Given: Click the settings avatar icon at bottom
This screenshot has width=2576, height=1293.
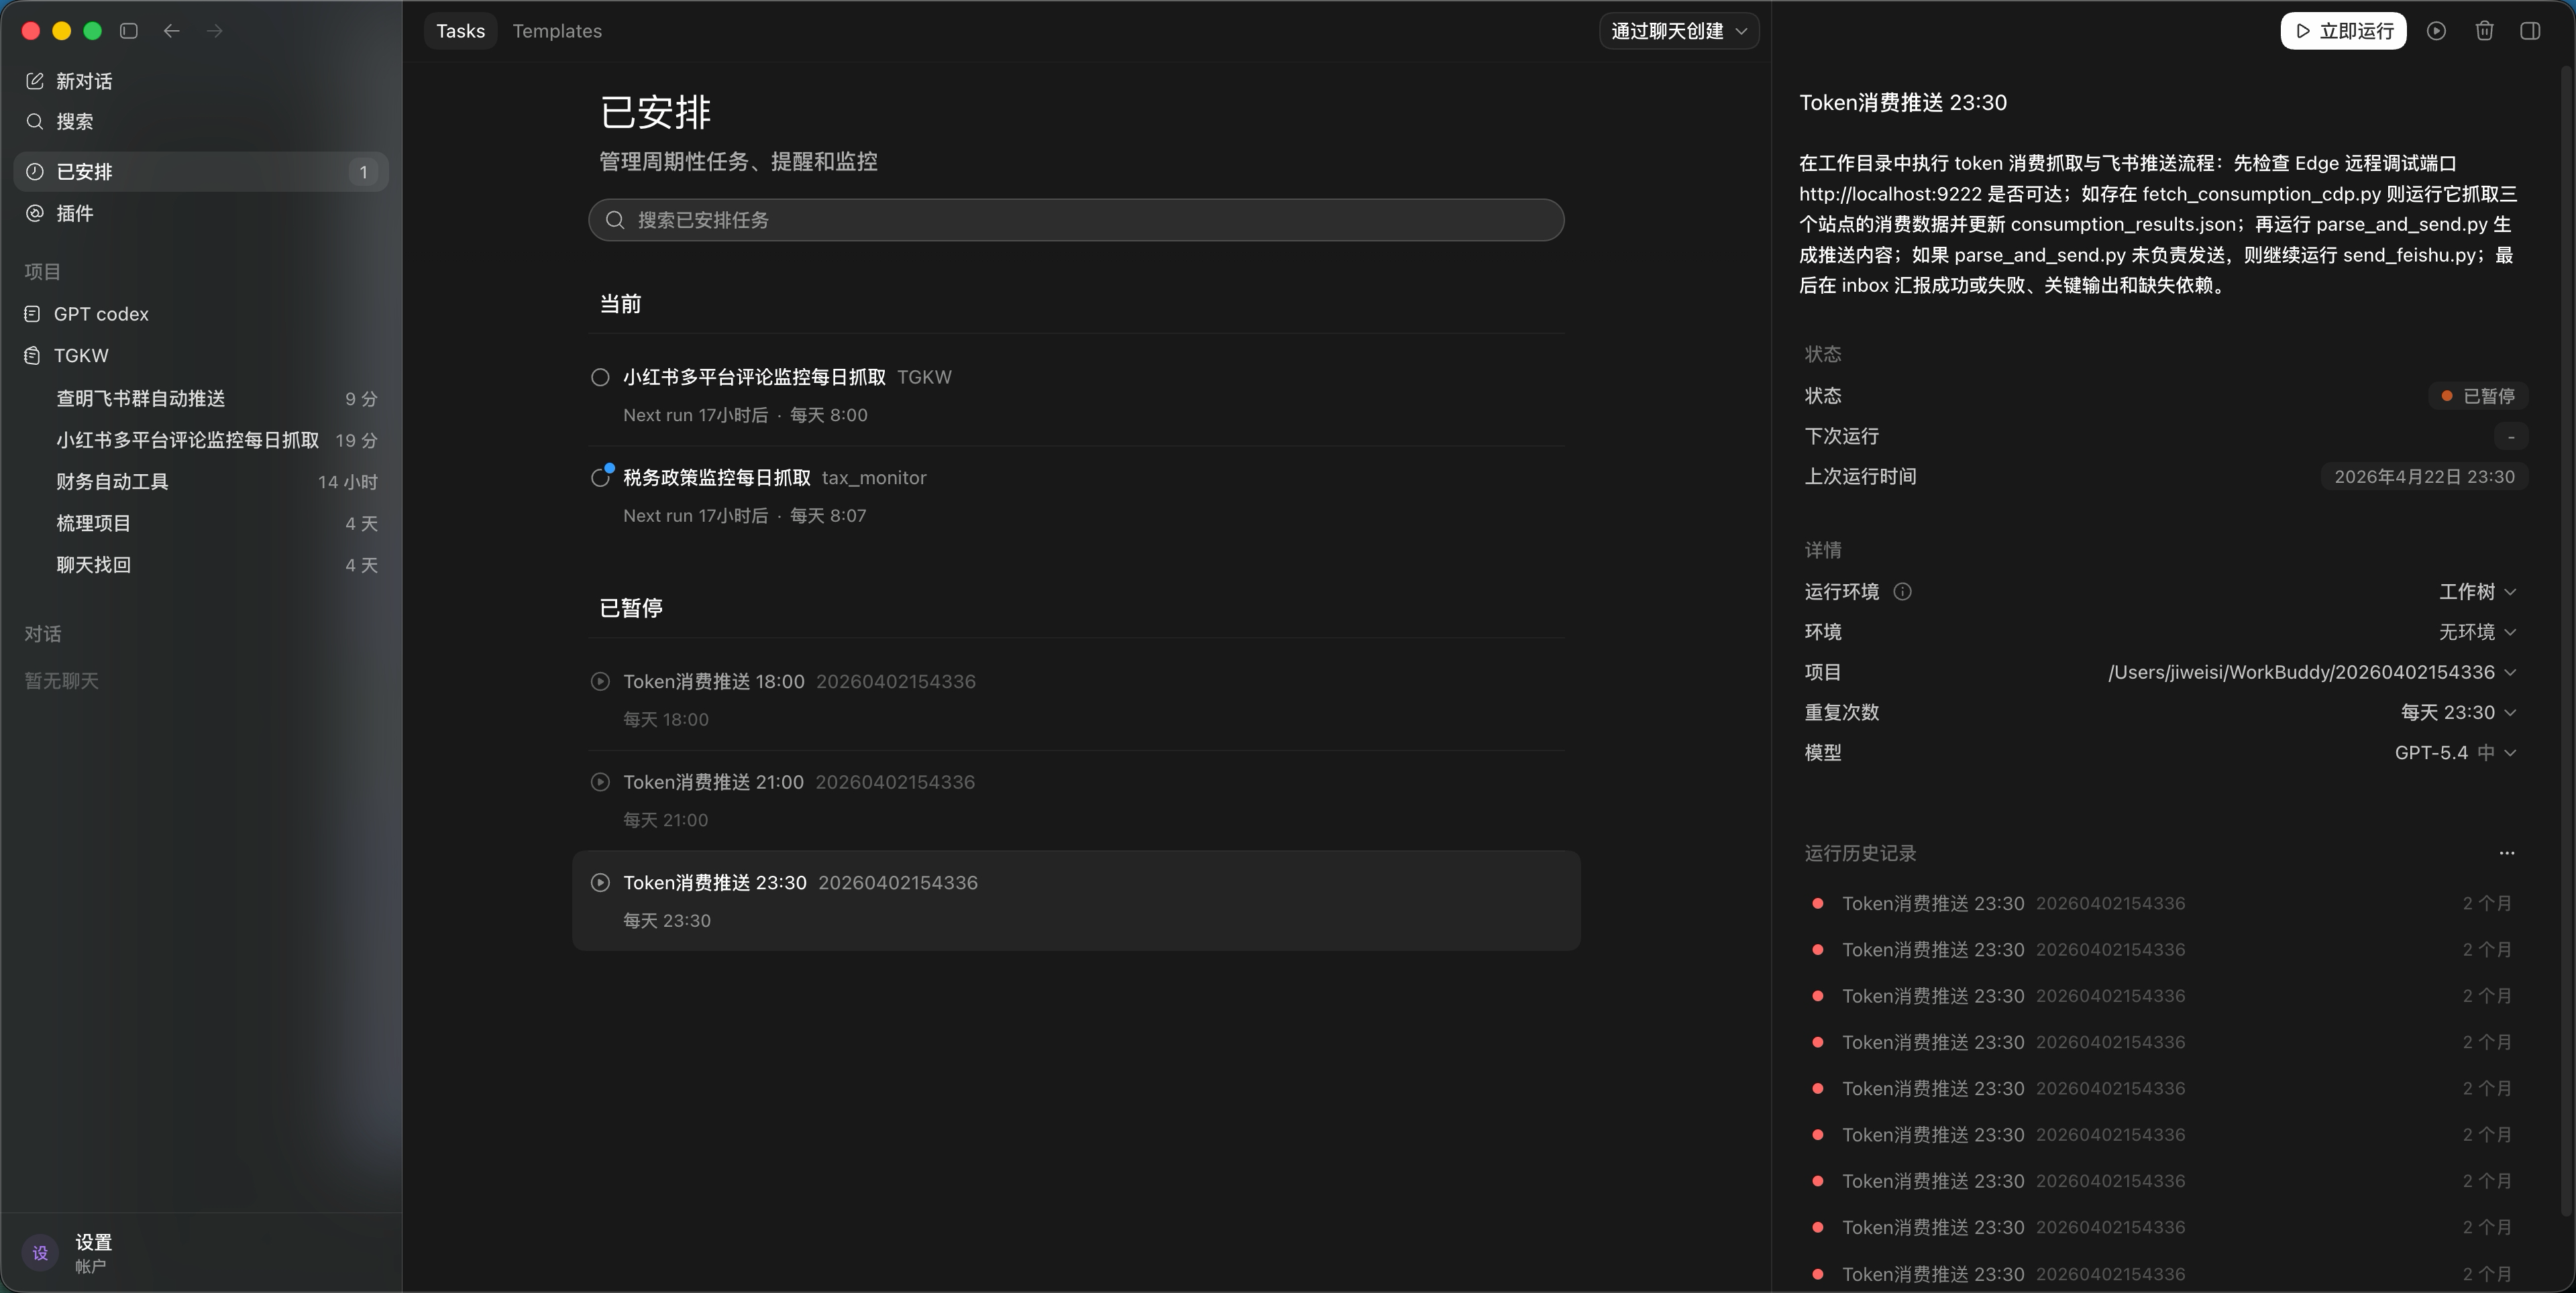Looking at the screenshot, I should [x=40, y=1253].
